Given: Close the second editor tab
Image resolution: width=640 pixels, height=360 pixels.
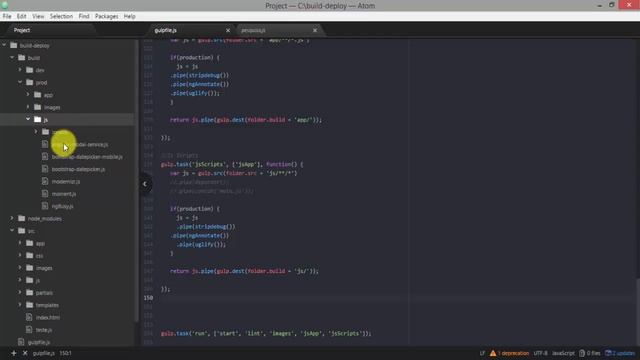Looking at the screenshot, I should pyautogui.click(x=315, y=30).
